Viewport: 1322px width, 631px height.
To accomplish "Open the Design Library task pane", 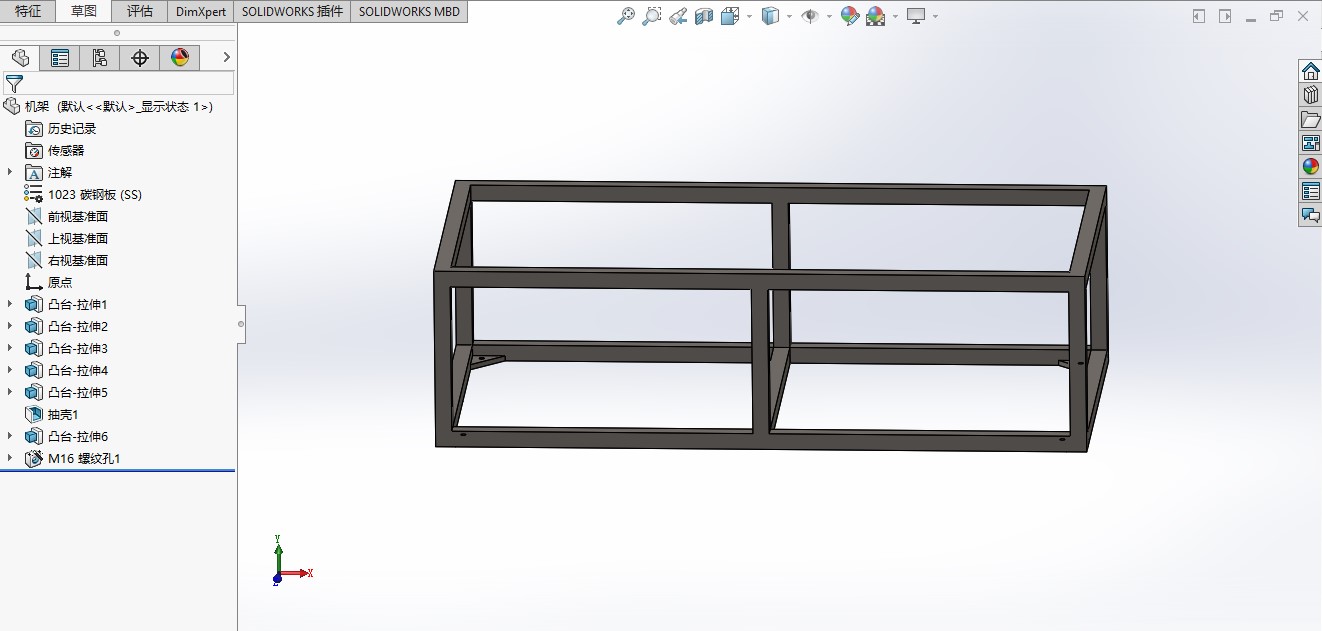I will 1310,95.
